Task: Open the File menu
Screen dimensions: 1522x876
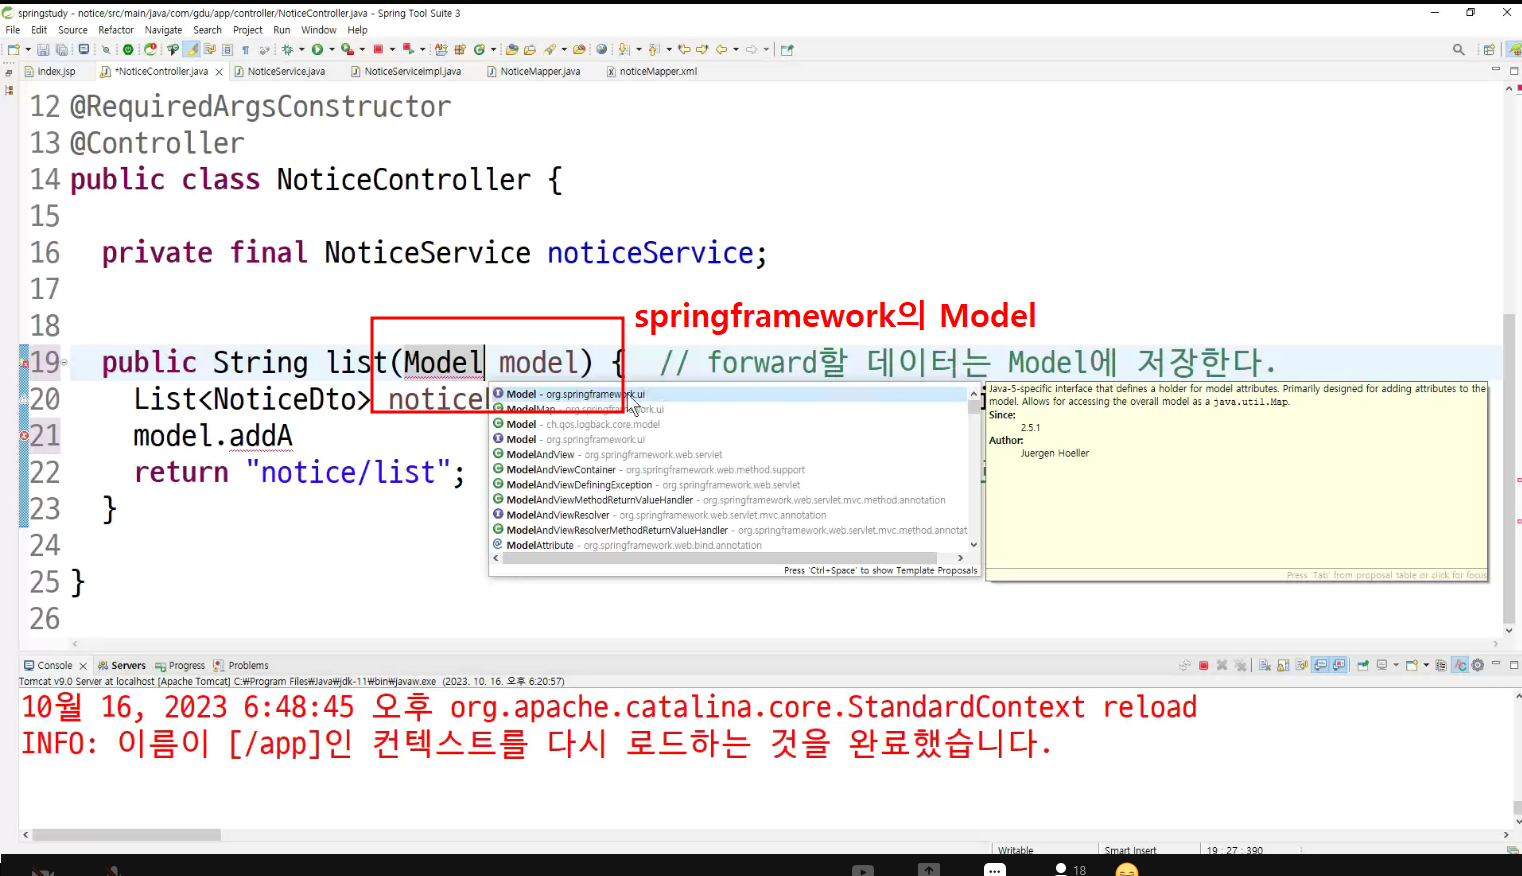Action: click(x=13, y=30)
